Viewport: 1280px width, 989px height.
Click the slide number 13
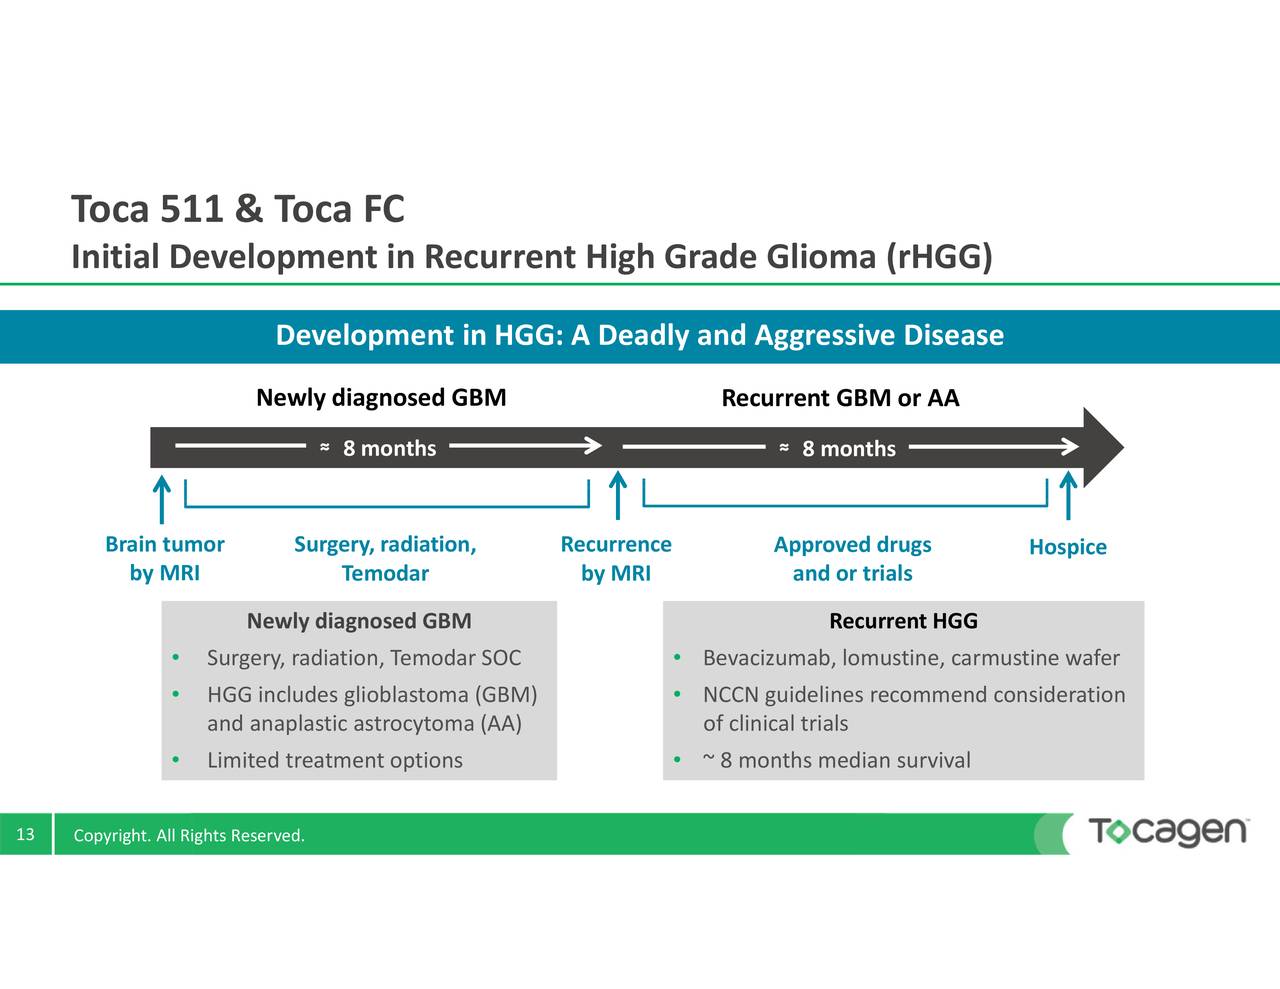pos(25,835)
